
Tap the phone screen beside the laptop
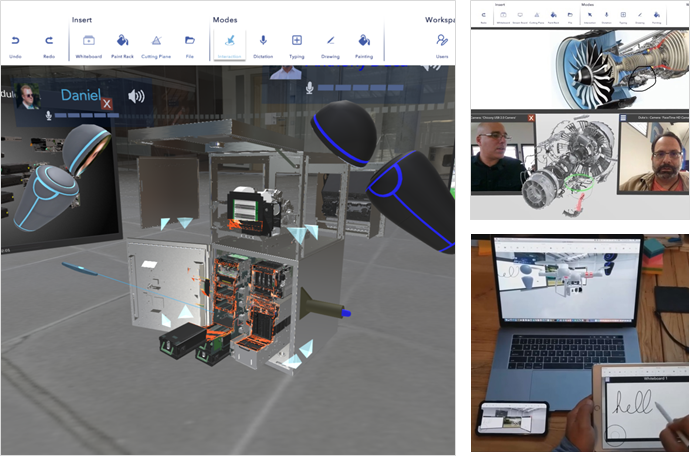pyautogui.click(x=512, y=419)
